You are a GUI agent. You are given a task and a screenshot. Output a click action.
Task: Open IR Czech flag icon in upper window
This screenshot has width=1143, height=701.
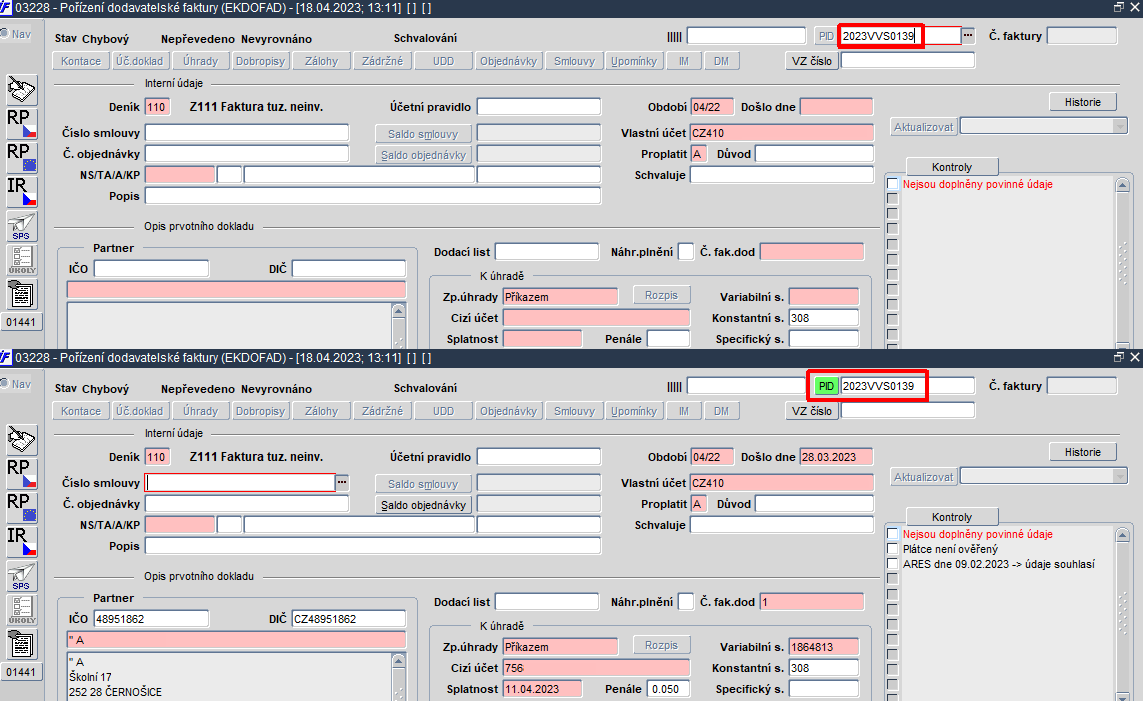click(22, 192)
